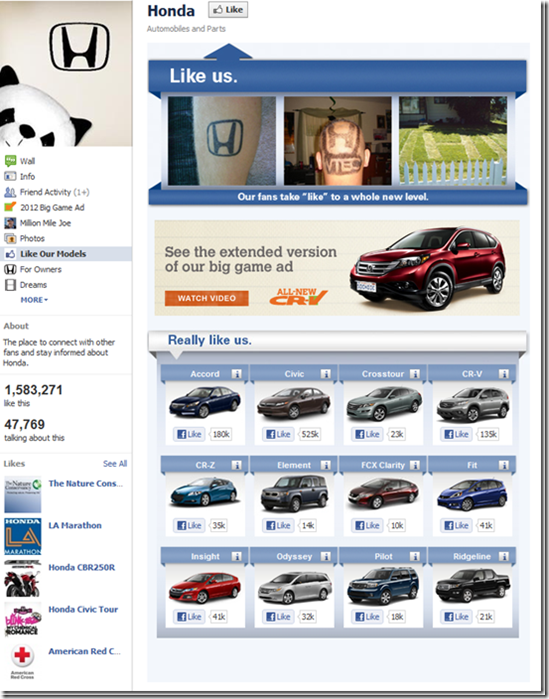This screenshot has height=699, width=549.
Task: Click the Honda page title
Action: click(x=171, y=11)
